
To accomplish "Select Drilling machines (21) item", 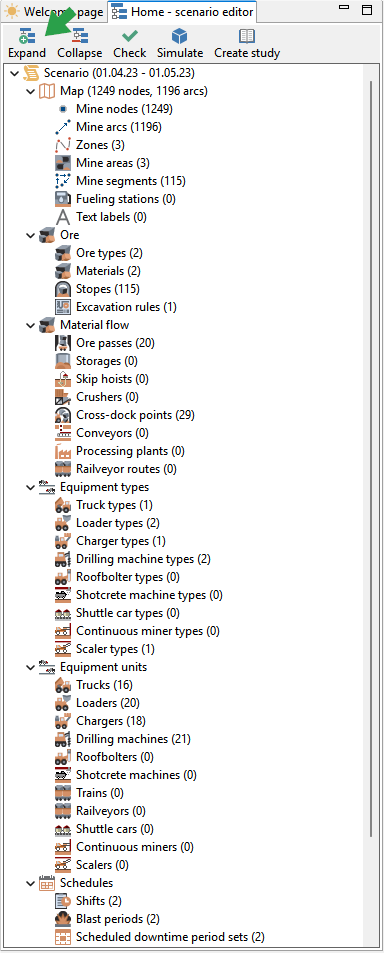I will (x=134, y=739).
